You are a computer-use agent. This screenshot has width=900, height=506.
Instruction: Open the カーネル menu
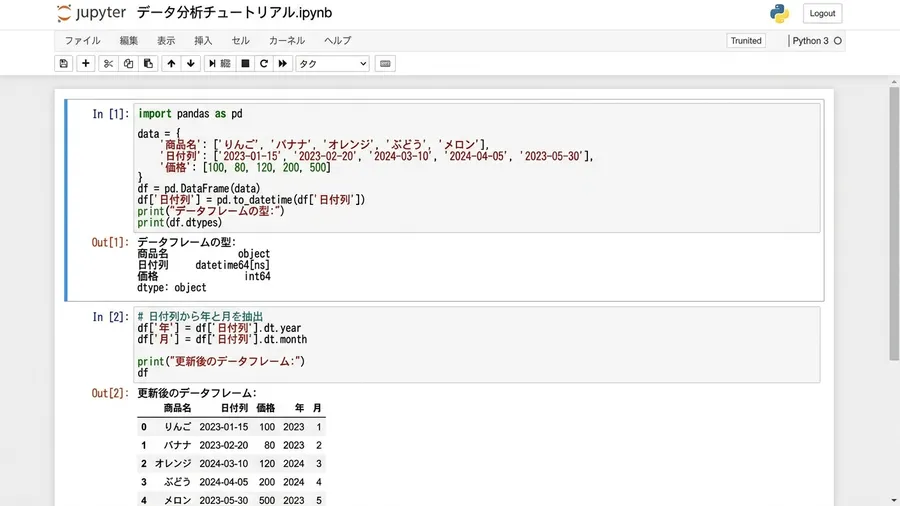286,41
